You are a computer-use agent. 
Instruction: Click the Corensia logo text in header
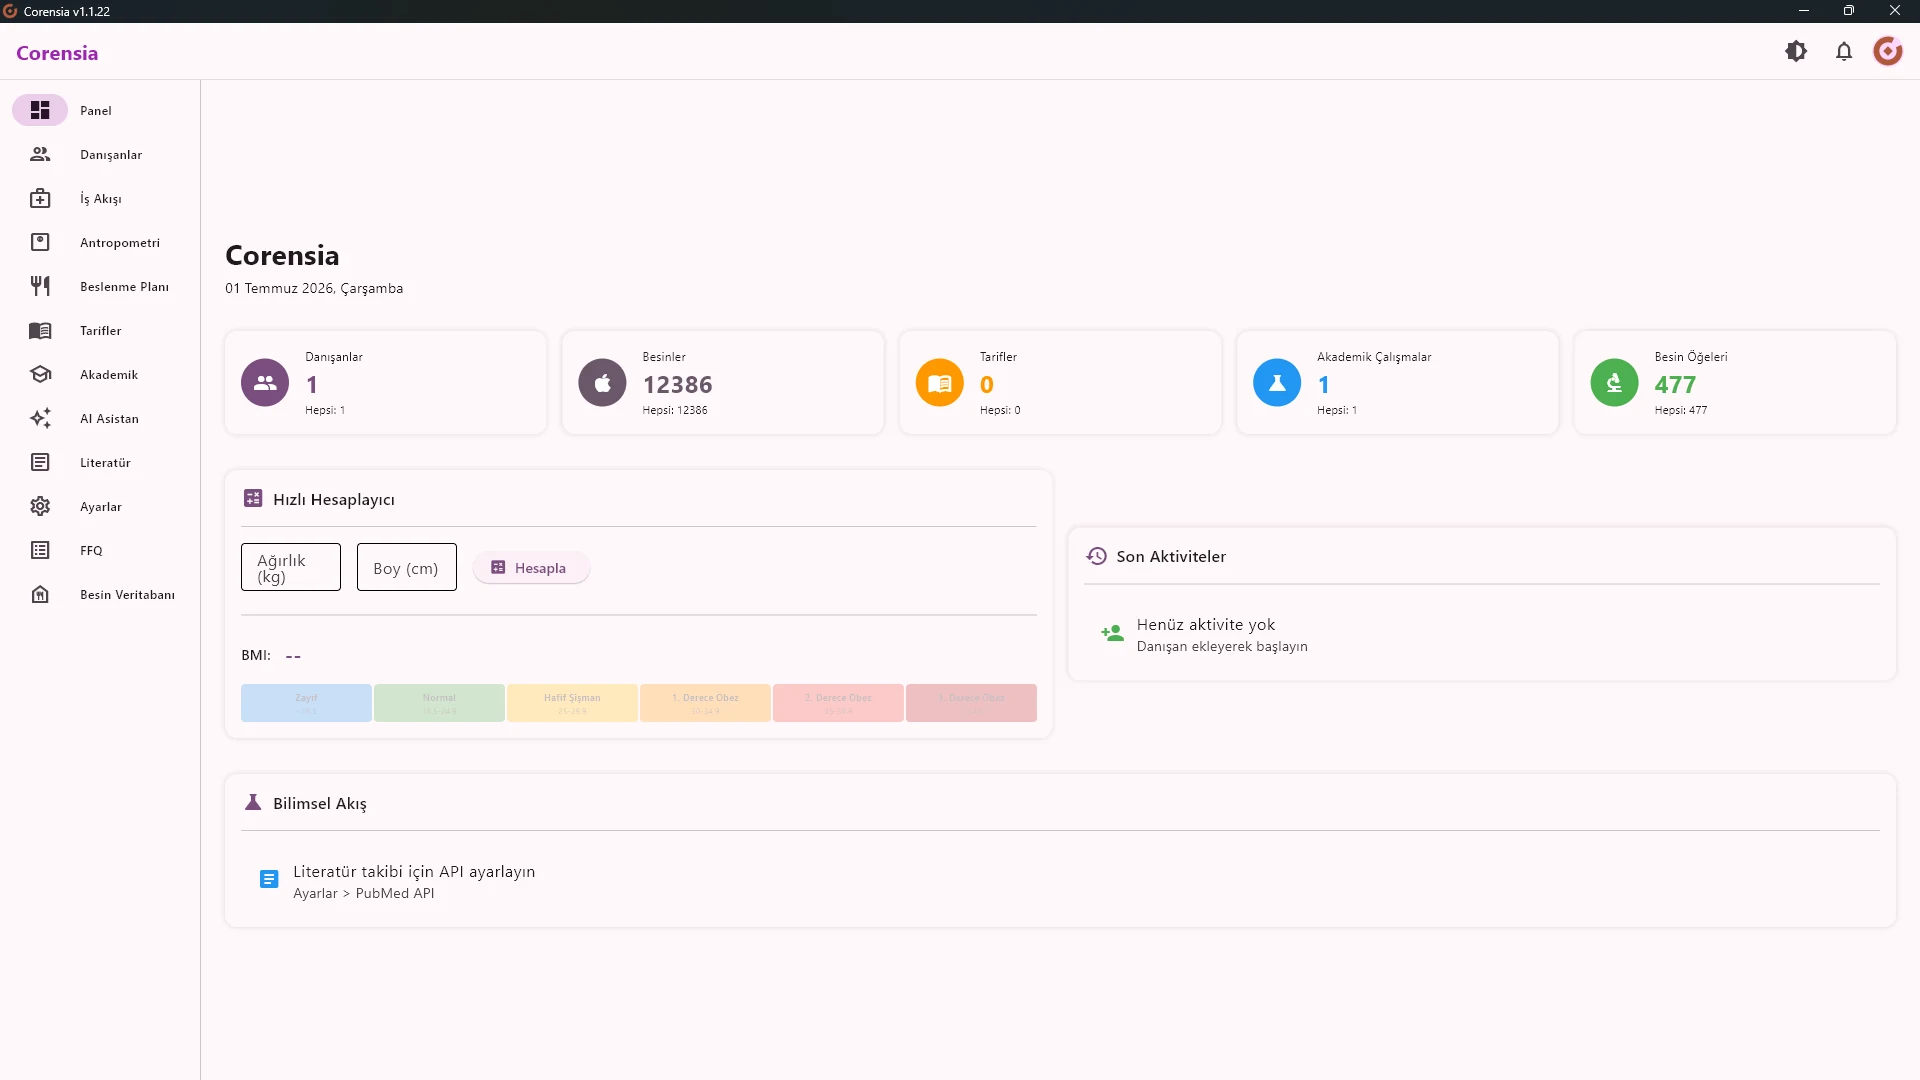[x=57, y=53]
